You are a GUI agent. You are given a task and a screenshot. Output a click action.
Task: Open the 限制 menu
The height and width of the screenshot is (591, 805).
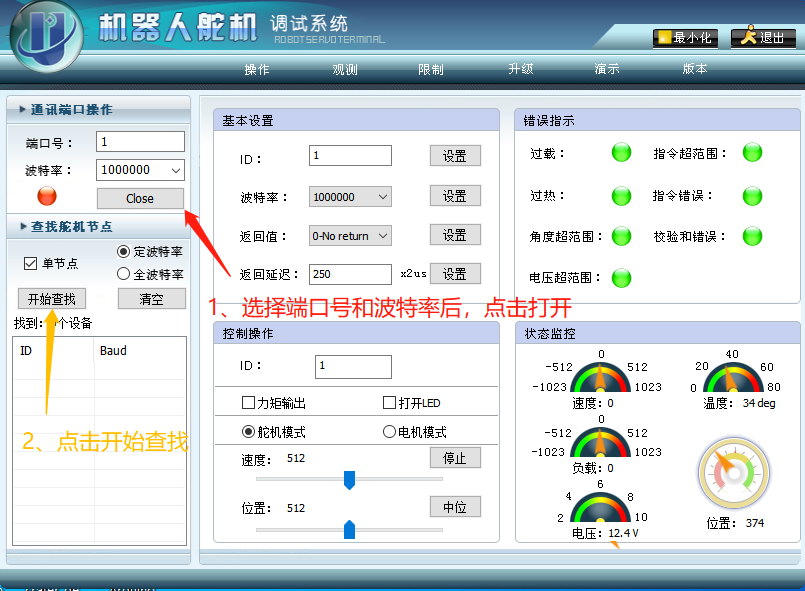[x=431, y=69]
